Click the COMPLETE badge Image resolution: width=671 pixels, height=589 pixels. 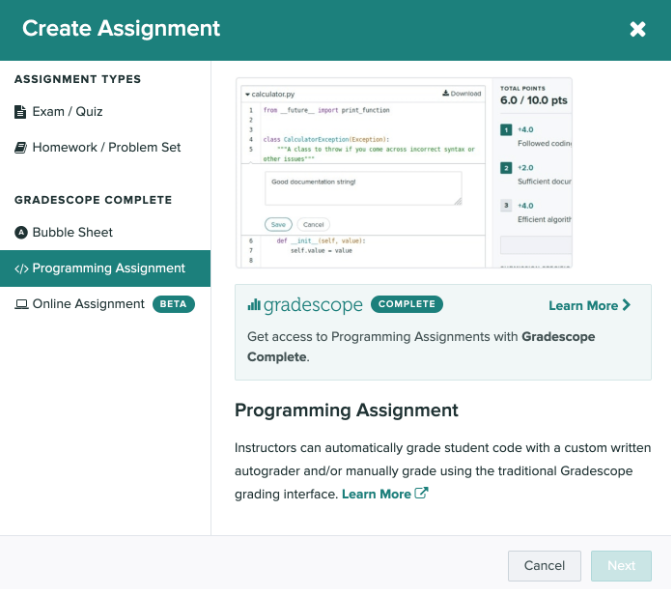tap(407, 304)
